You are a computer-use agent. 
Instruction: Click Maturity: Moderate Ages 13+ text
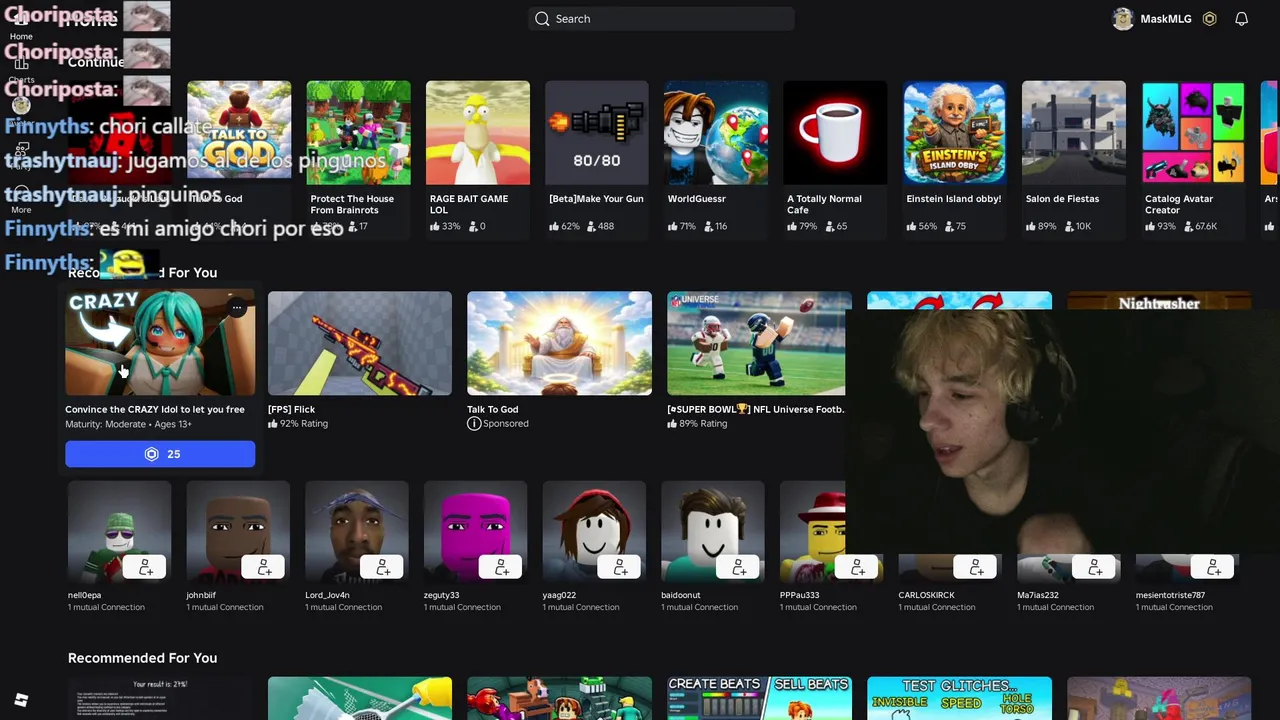coord(128,424)
